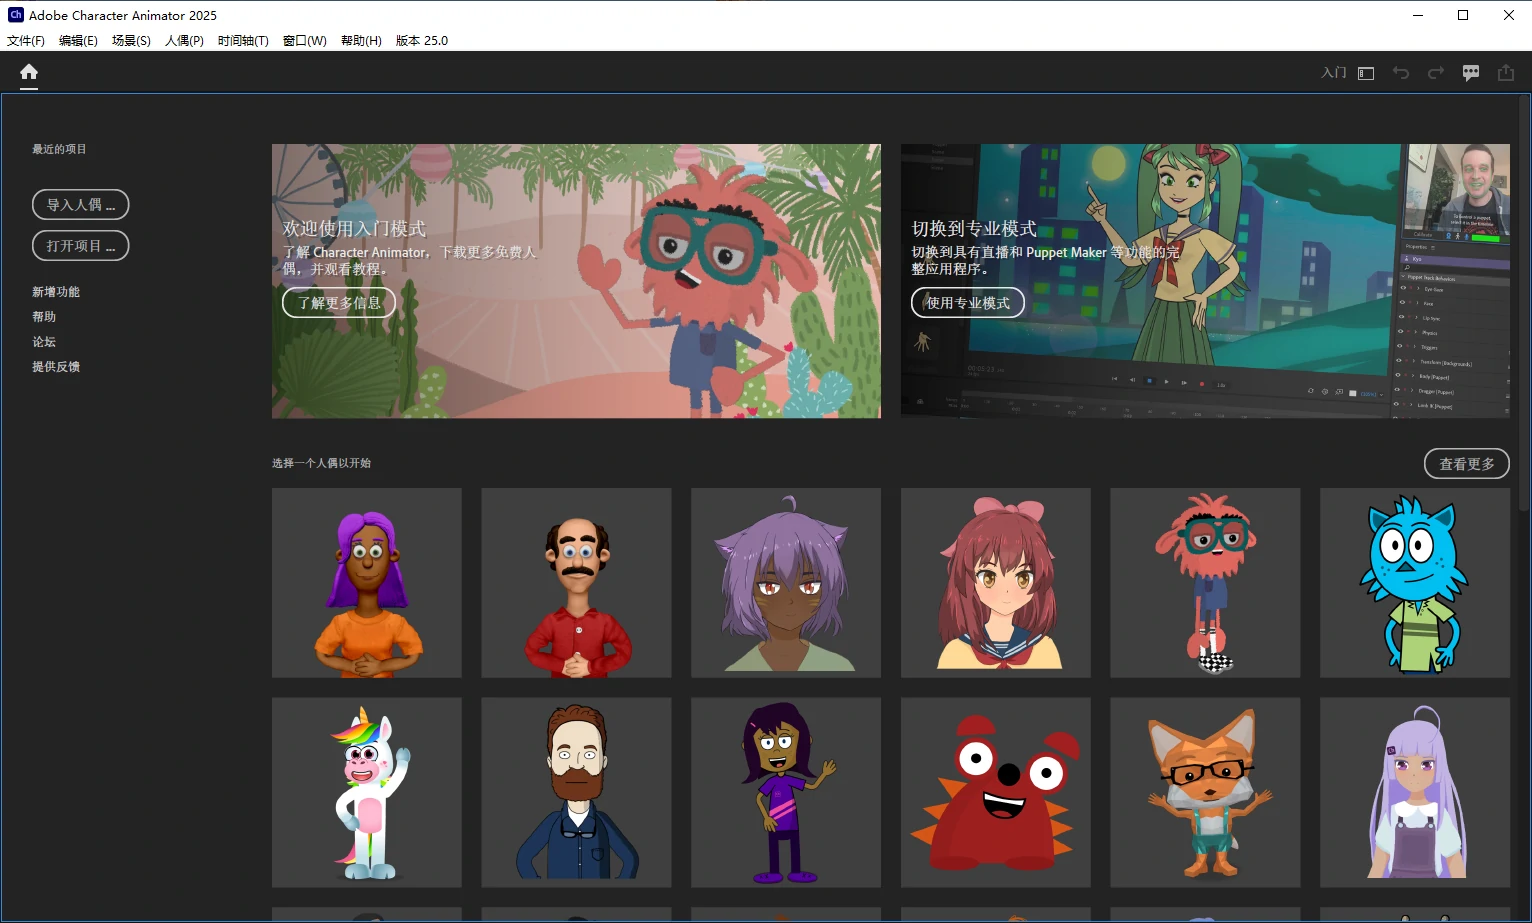1532x923 pixels.
Task: Click 使用专业模式 to switch modes
Action: pos(967,302)
